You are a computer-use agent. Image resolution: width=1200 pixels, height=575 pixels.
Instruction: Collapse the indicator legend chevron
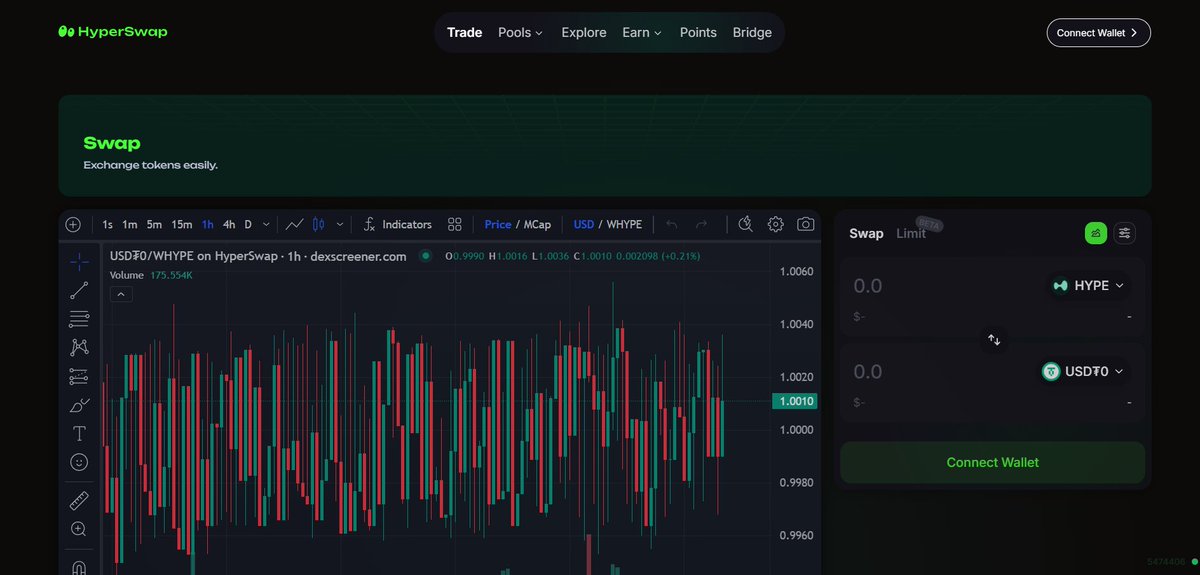(x=120, y=294)
